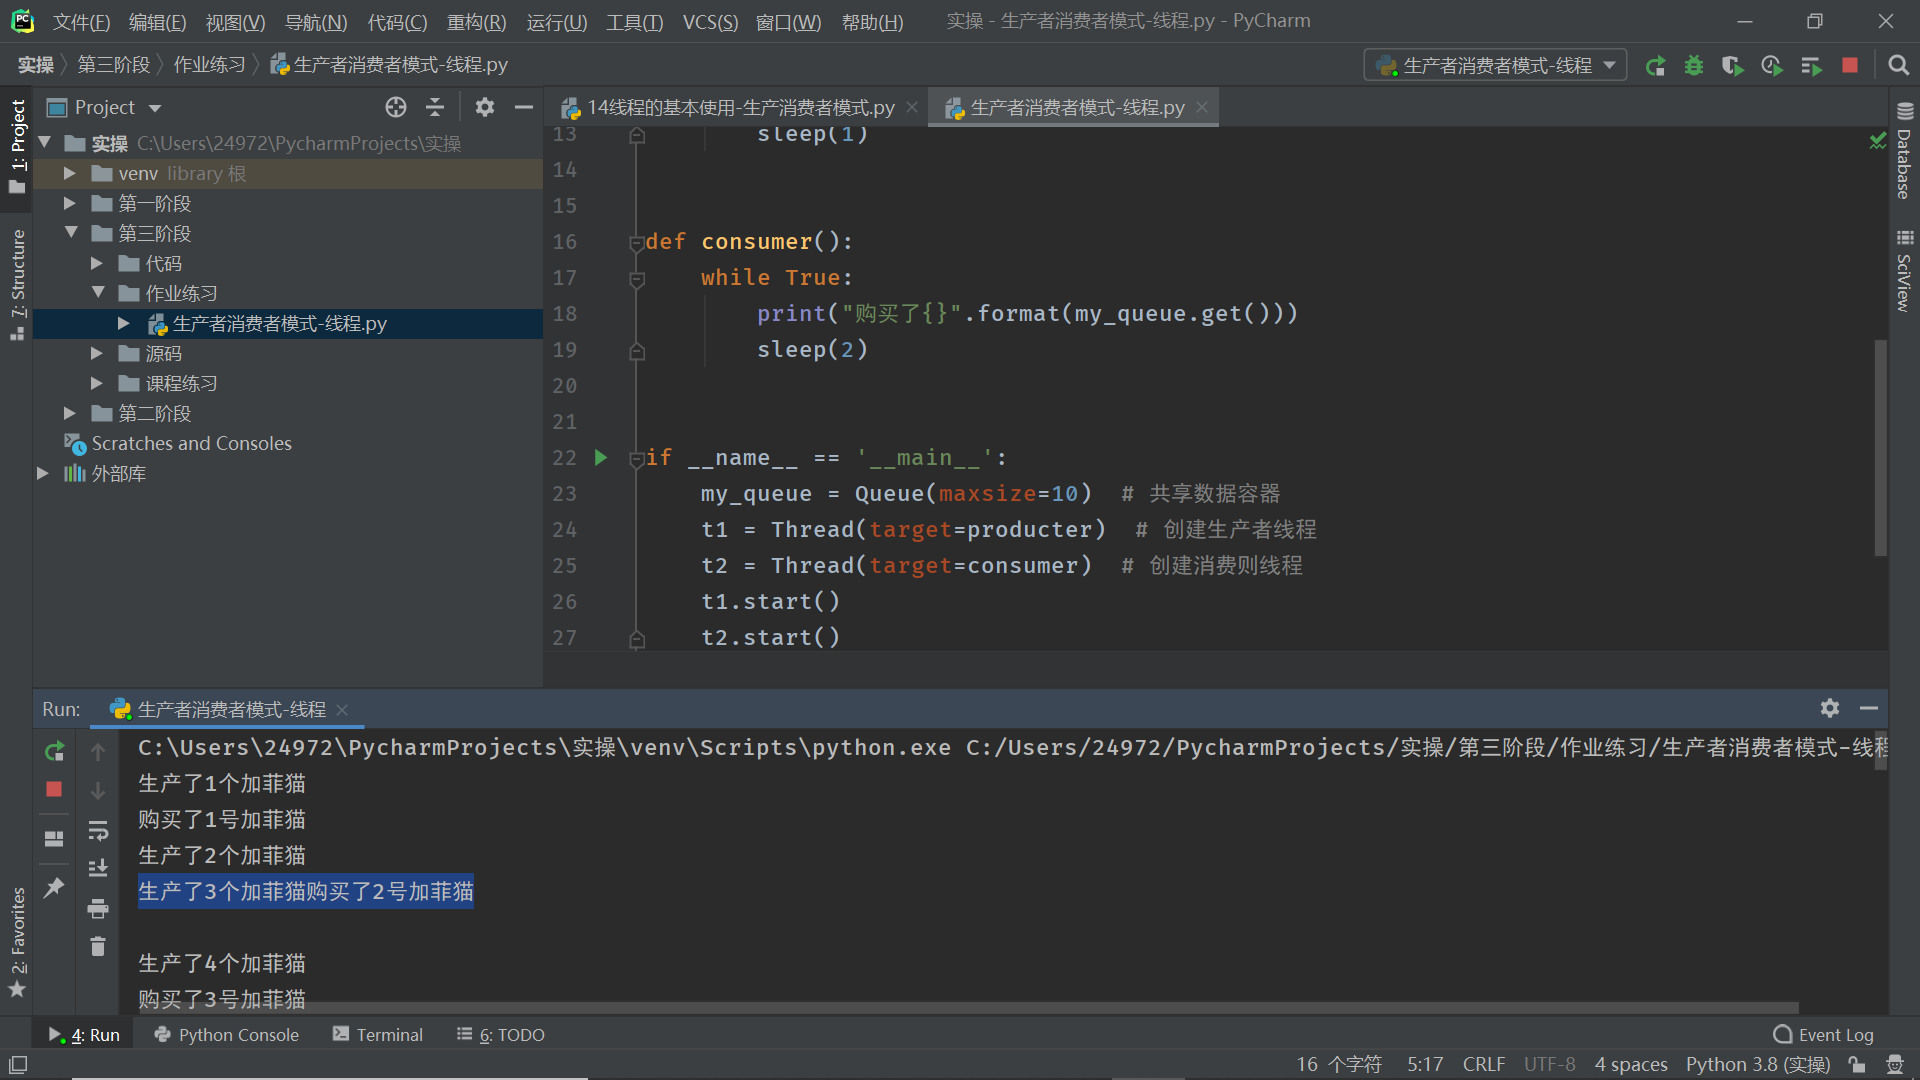Fold the consumer function at line 16
Image resolution: width=1920 pixels, height=1080 pixels.
coord(637,242)
